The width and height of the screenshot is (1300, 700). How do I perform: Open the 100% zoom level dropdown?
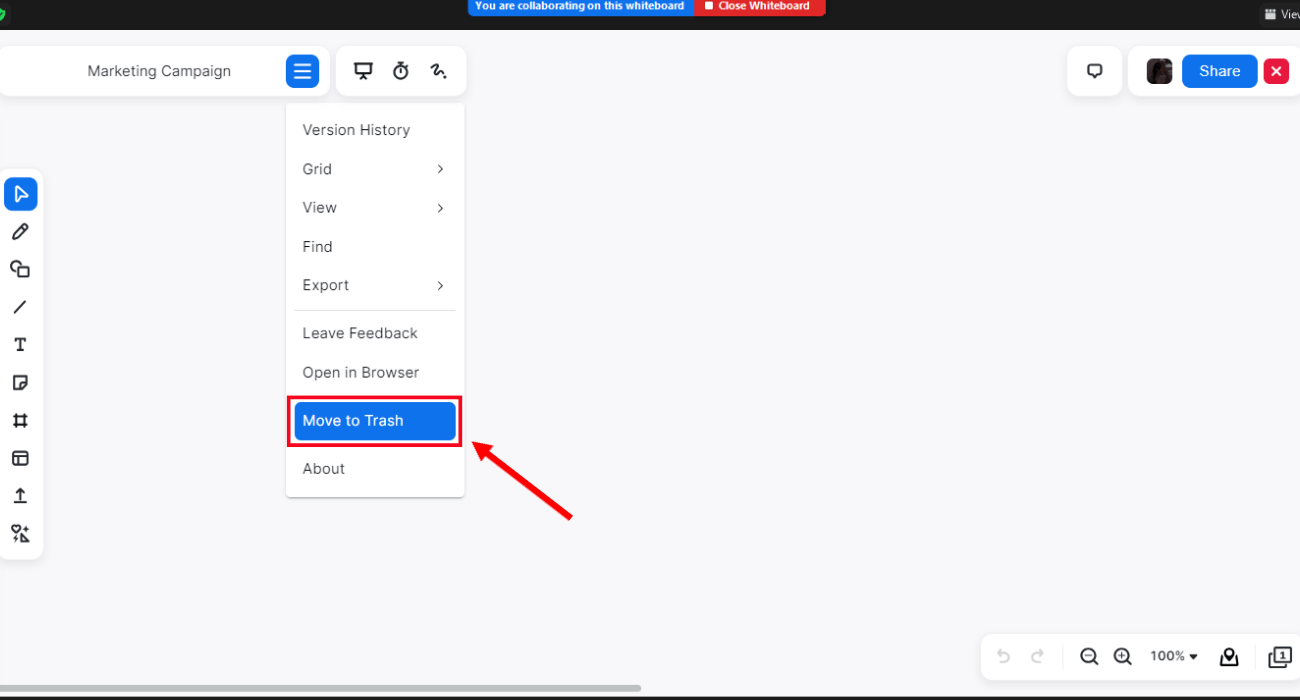point(1174,656)
